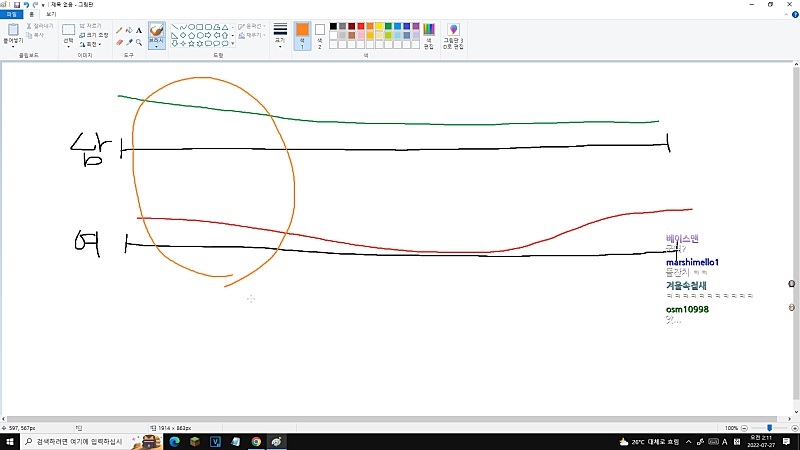Open Edit with Paint 3D
The image size is (800, 450).
coord(453,36)
